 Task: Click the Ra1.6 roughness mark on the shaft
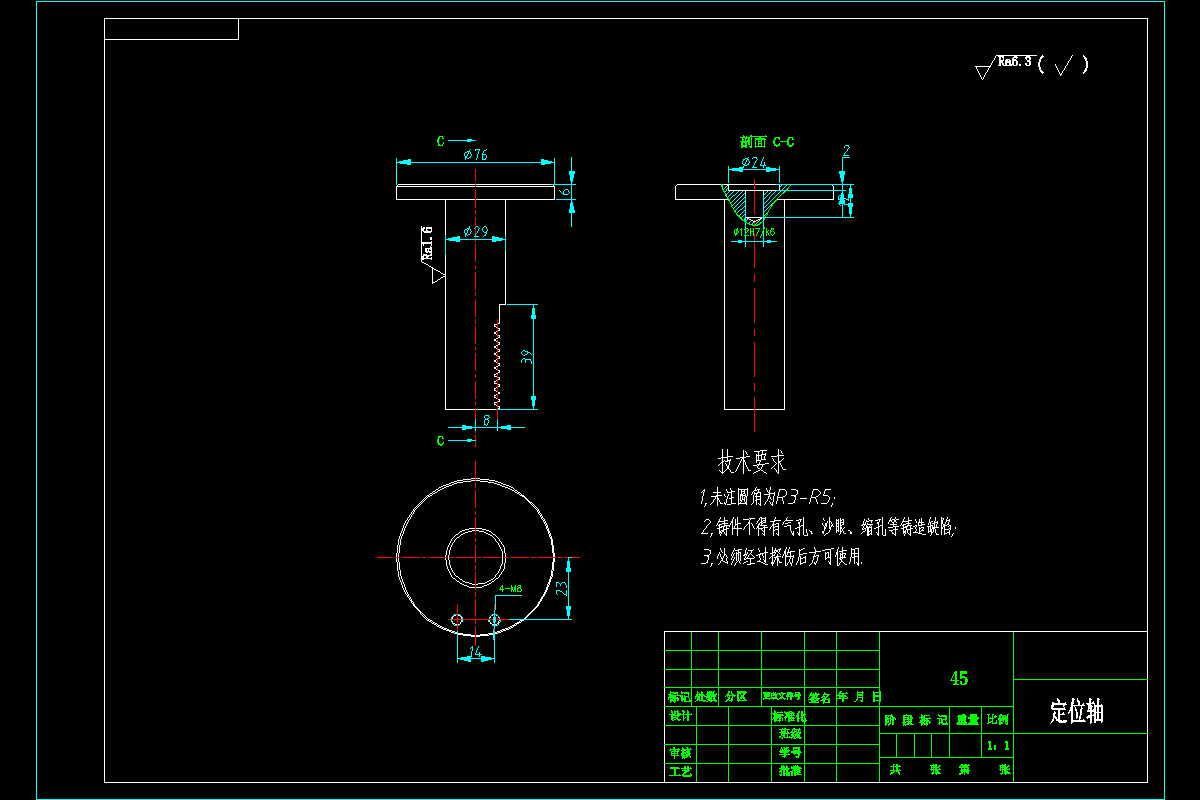click(x=432, y=254)
